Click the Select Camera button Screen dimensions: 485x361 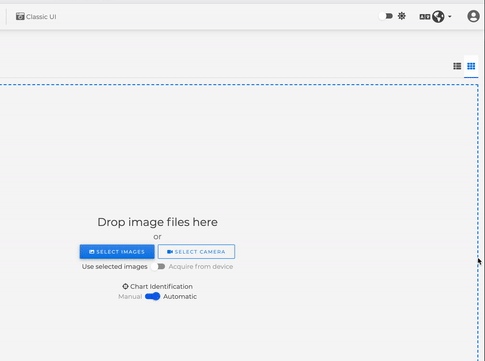196,252
